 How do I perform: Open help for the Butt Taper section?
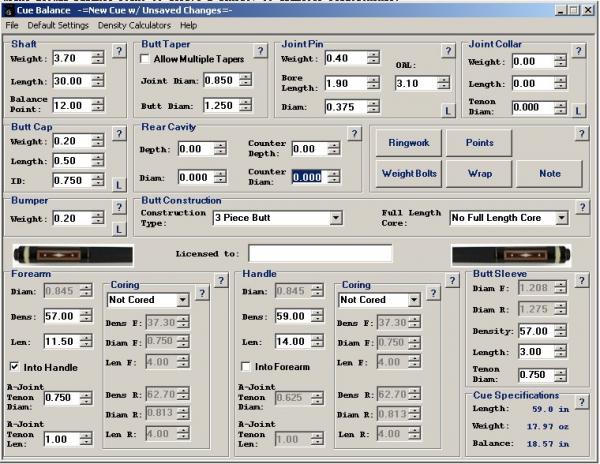coord(260,50)
